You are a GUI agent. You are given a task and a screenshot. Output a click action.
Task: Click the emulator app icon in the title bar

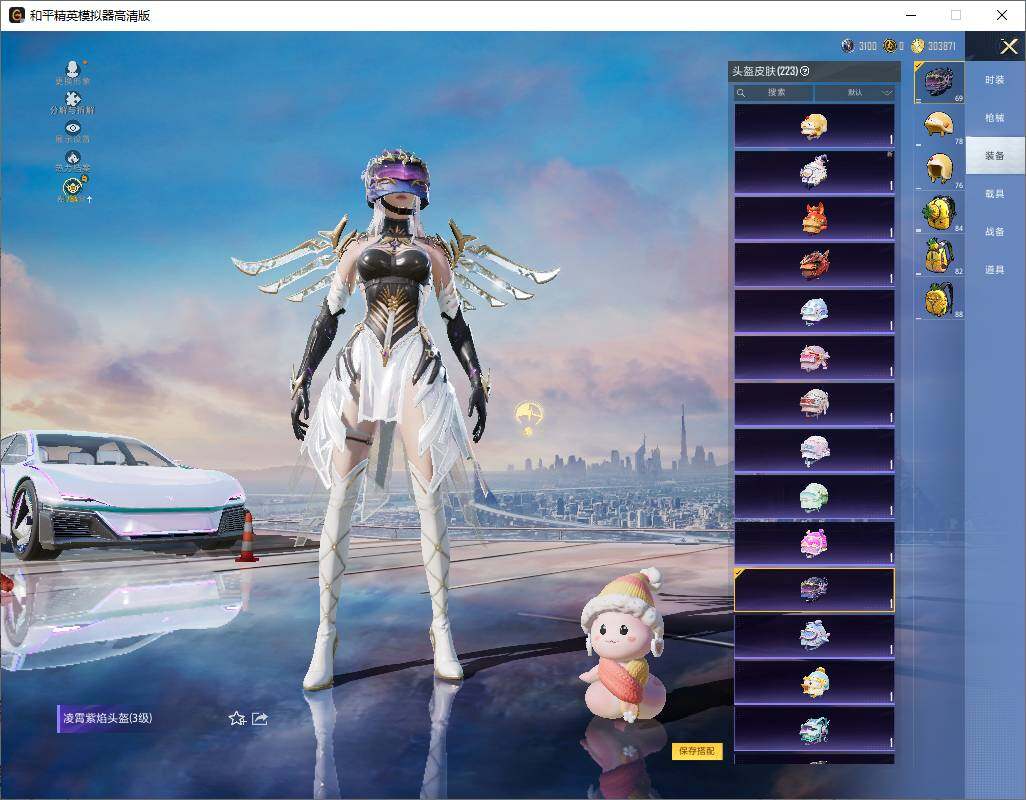tap(16, 15)
